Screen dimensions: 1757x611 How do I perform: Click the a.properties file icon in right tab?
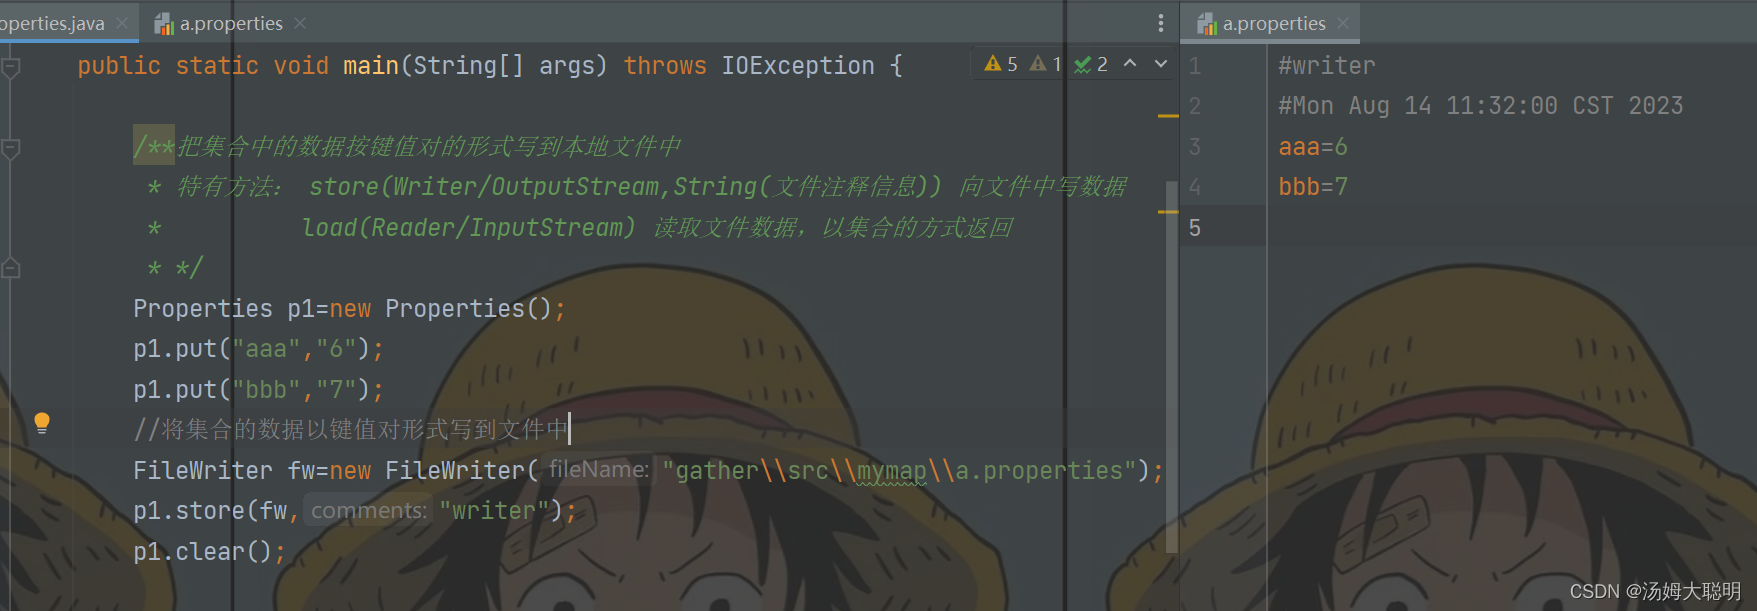pos(1207,23)
